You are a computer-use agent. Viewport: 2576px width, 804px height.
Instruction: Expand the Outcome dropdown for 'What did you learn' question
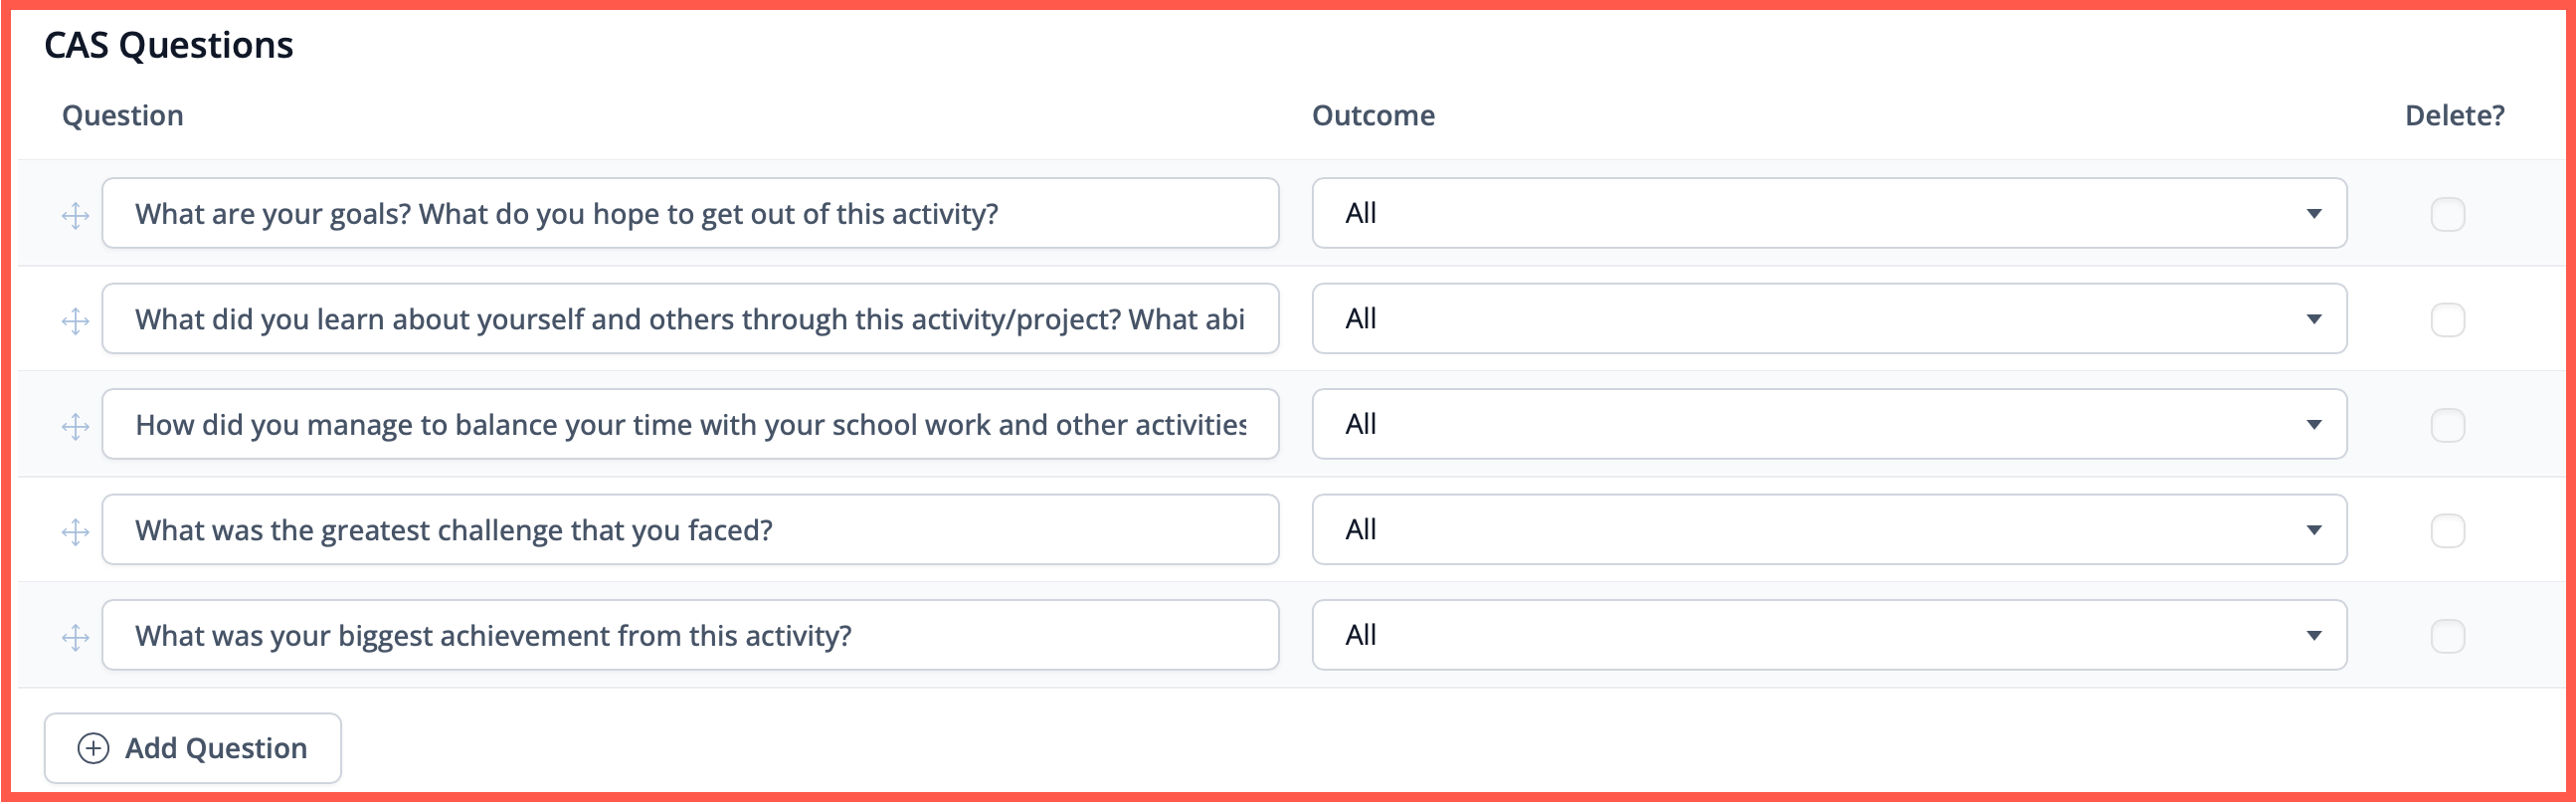pos(1829,319)
